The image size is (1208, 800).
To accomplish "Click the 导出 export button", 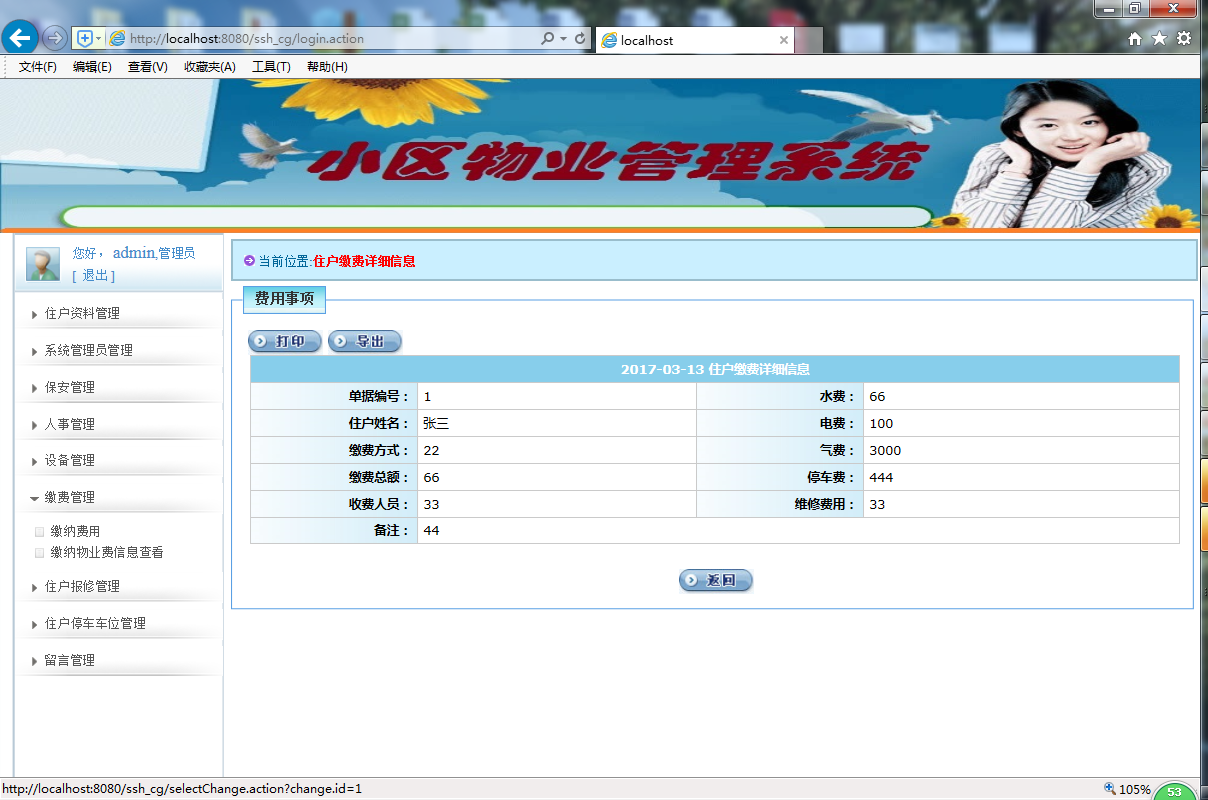I will (364, 341).
